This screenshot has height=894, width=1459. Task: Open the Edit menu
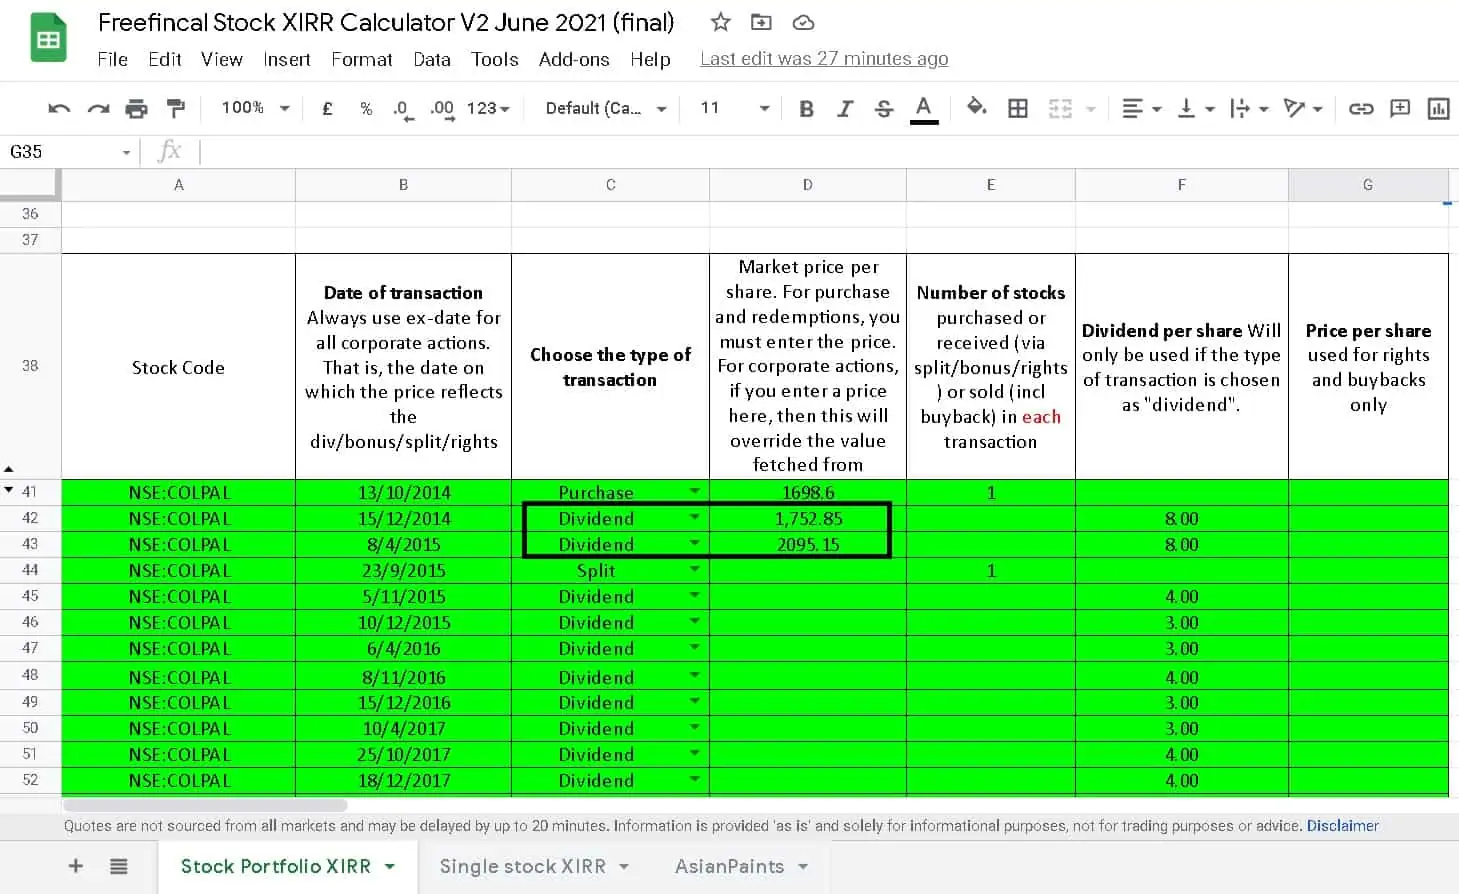(x=165, y=59)
